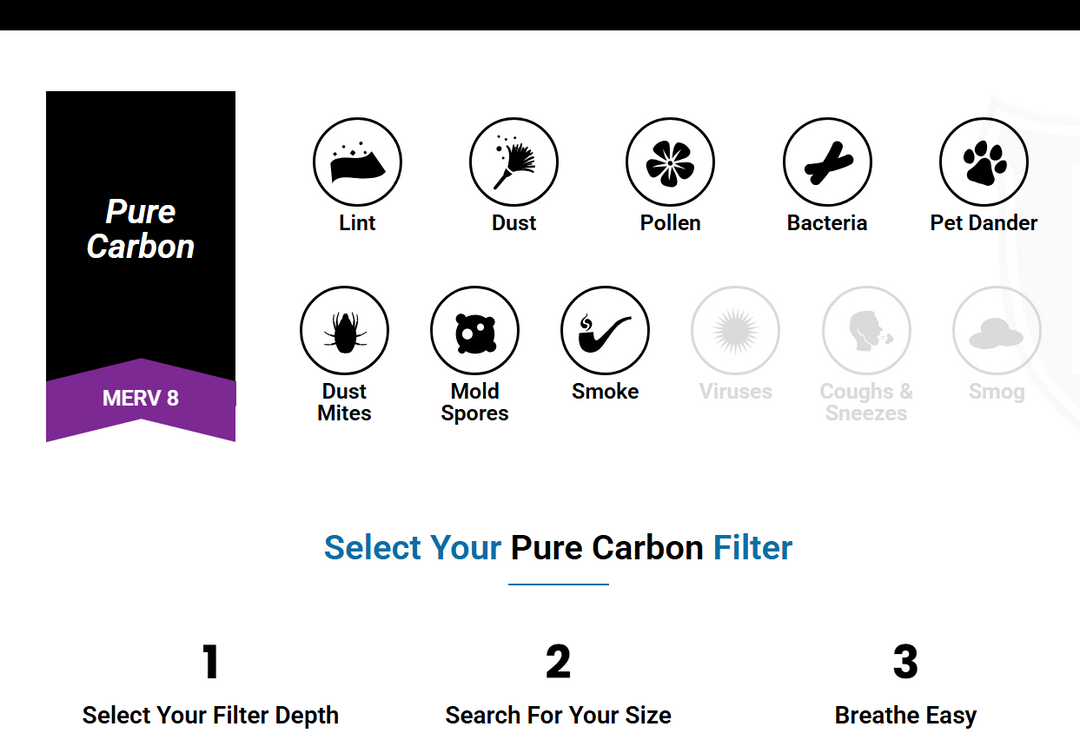Click Select Your Filter Depth step
This screenshot has height=753, width=1080.
[x=210, y=716]
